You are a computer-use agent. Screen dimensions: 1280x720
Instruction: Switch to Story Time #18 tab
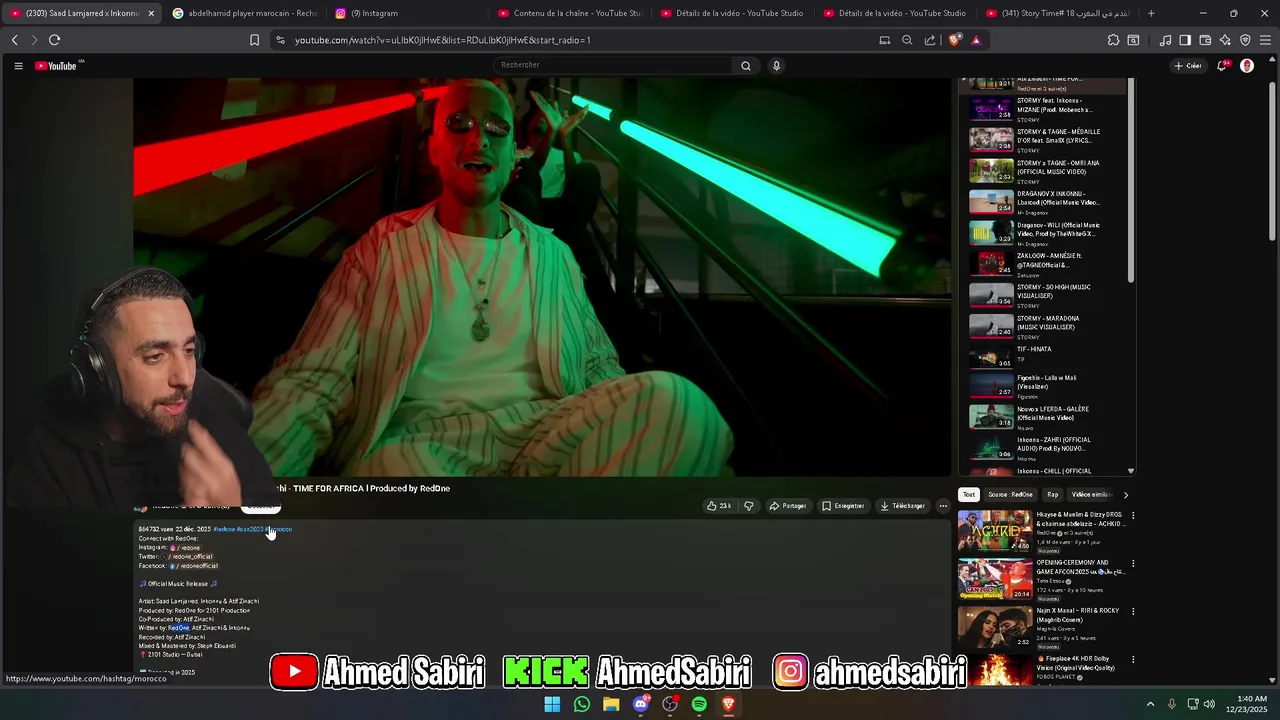tap(1057, 13)
